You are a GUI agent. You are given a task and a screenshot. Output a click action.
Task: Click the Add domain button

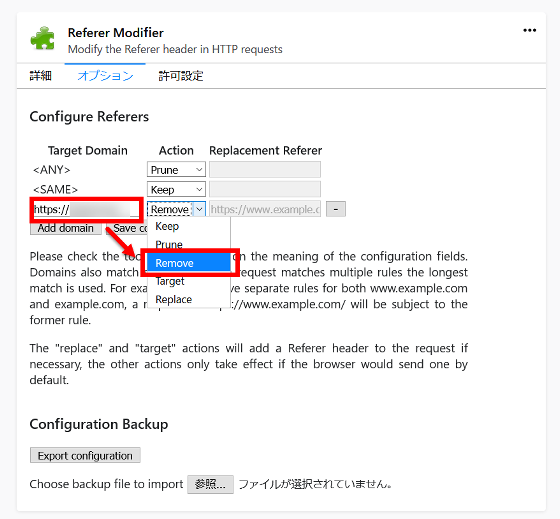(66, 228)
